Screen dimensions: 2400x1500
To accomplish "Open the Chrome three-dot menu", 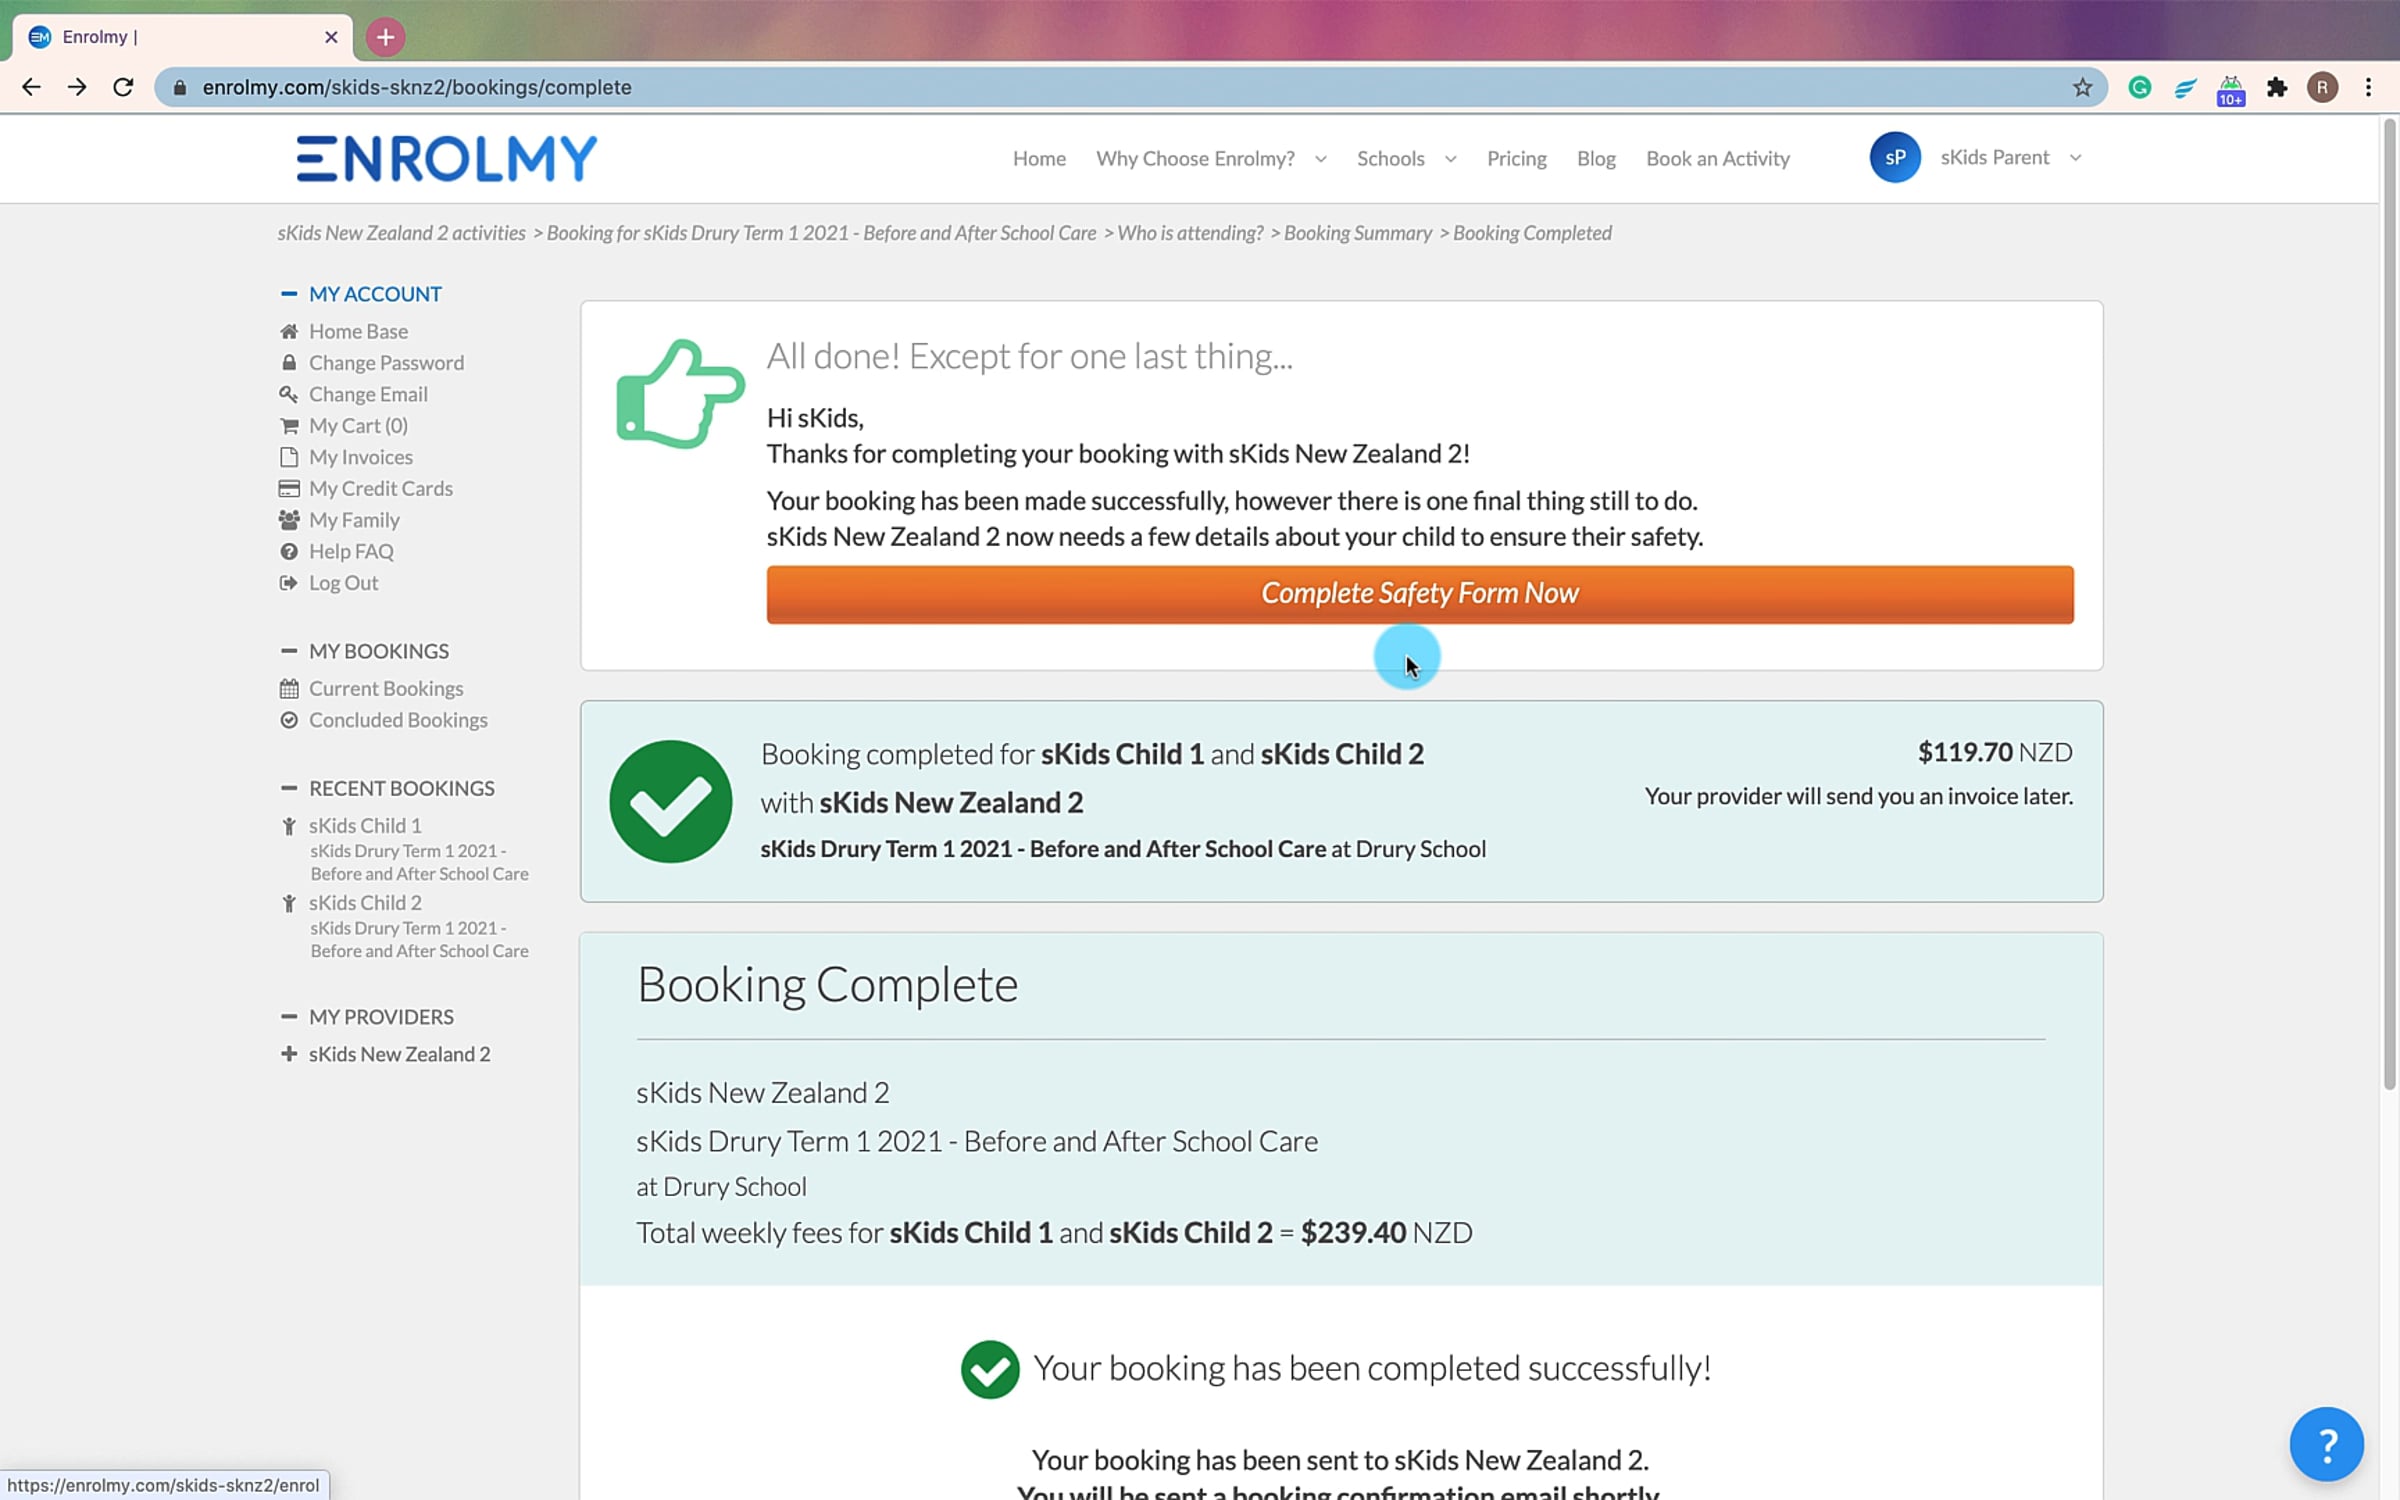I will click(x=2368, y=87).
